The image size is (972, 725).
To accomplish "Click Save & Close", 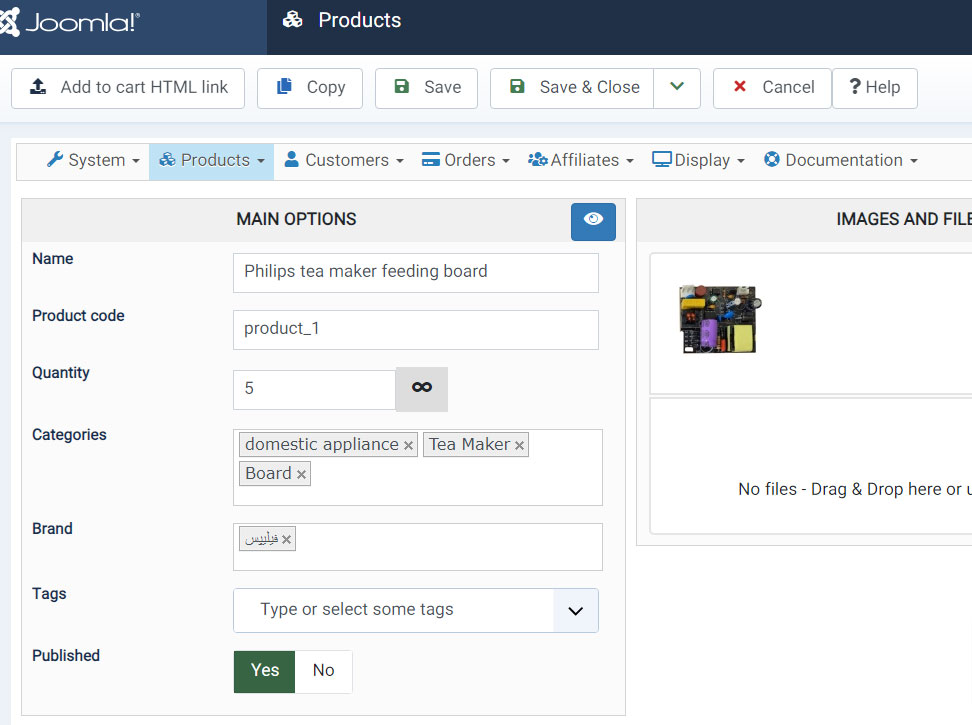I will pyautogui.click(x=572, y=88).
